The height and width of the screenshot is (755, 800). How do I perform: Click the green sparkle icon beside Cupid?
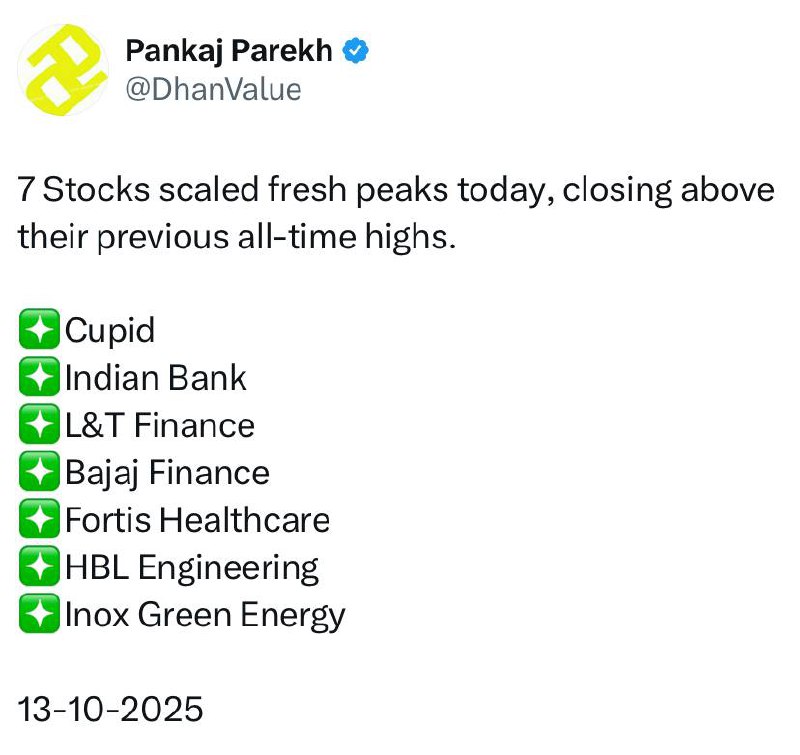(39, 330)
